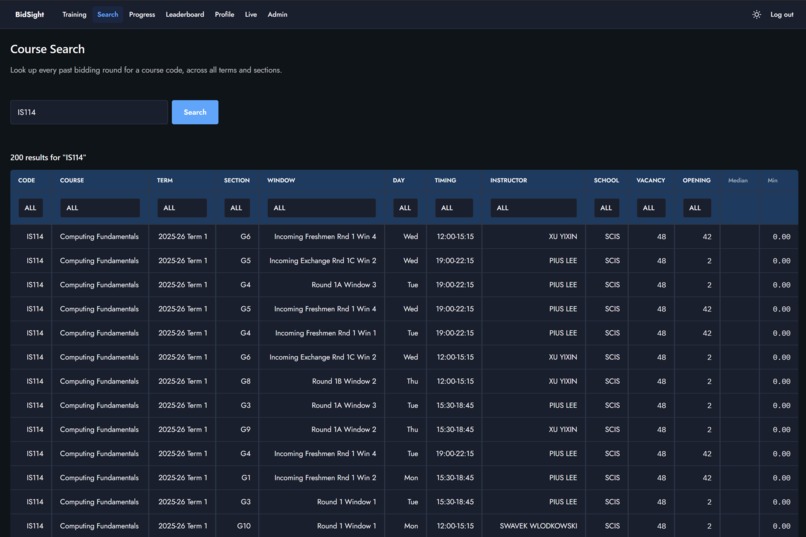Click the TERM column header

pyautogui.click(x=164, y=180)
